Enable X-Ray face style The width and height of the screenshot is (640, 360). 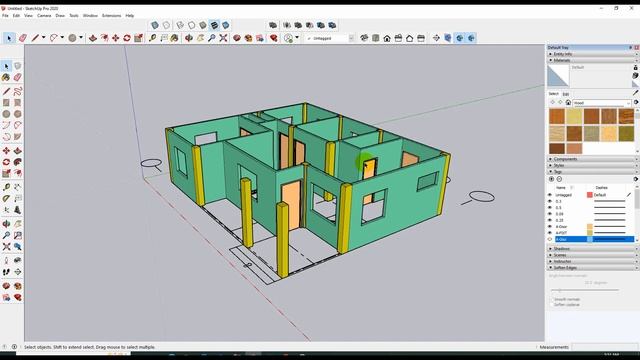[x=155, y=25]
